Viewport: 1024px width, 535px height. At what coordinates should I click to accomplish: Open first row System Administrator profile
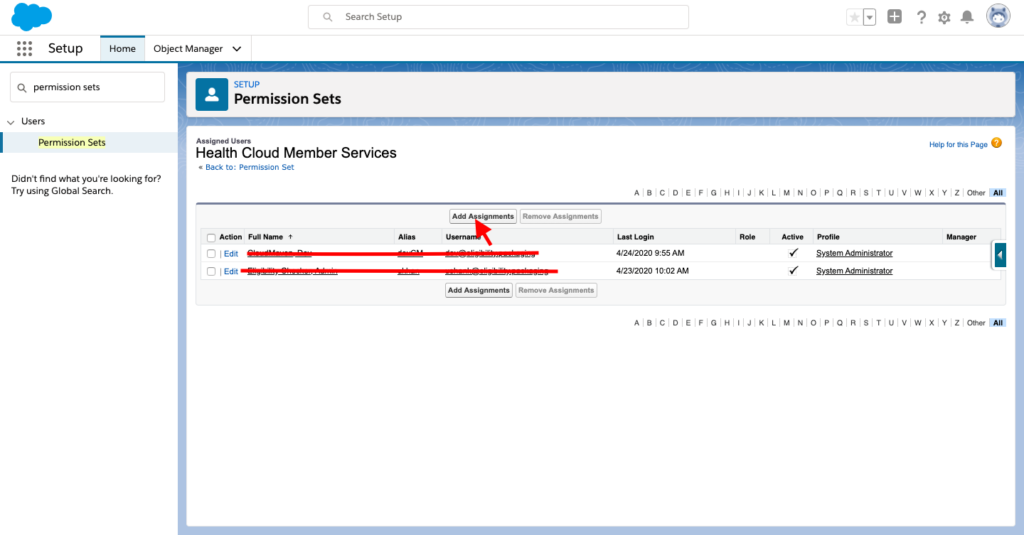[854, 253]
